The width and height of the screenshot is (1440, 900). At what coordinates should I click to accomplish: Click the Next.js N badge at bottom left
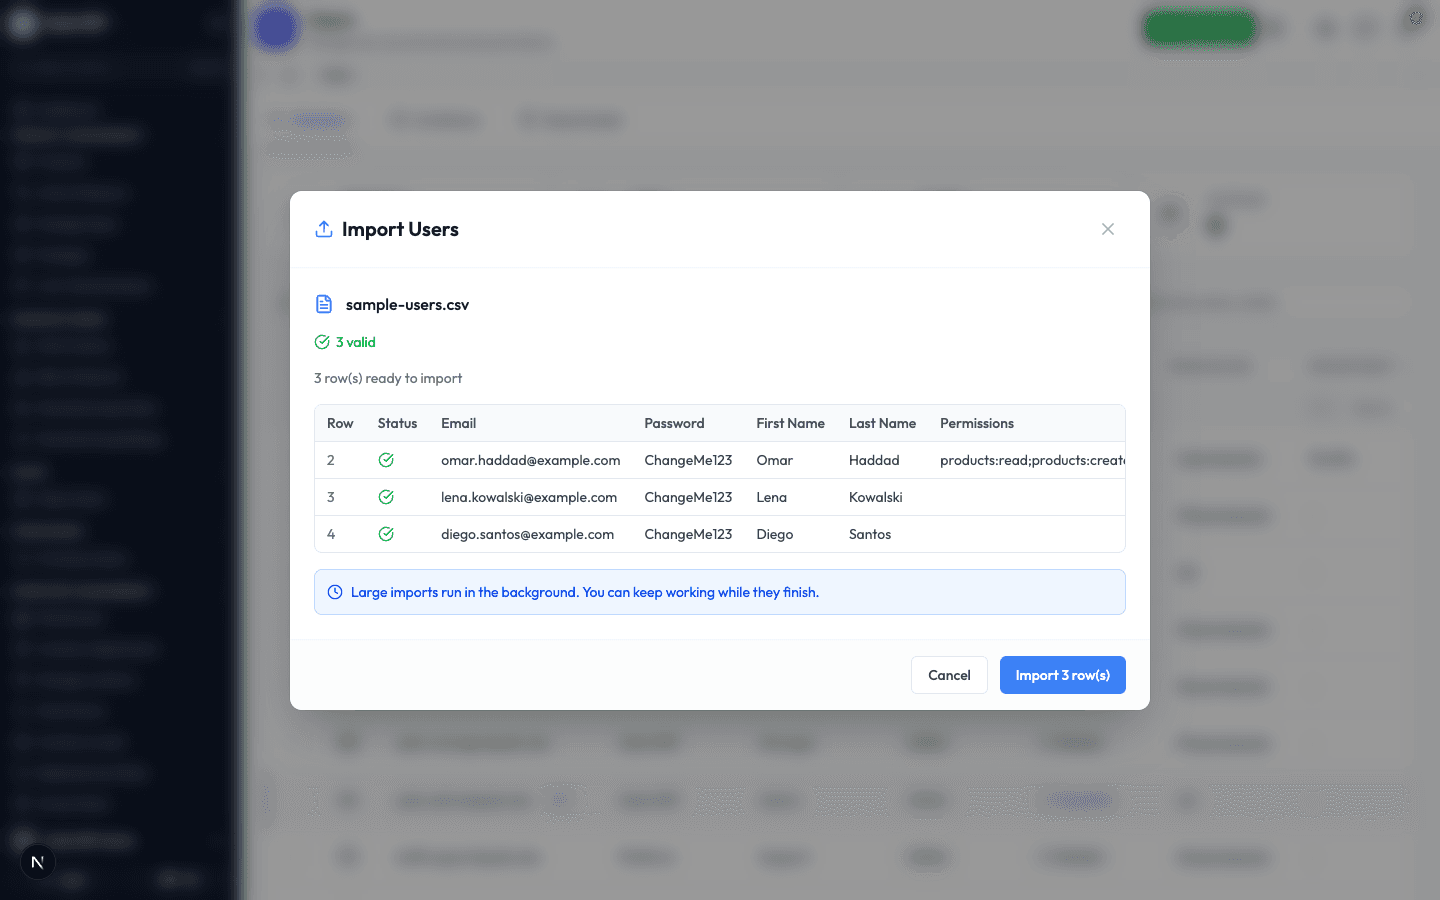tap(38, 862)
